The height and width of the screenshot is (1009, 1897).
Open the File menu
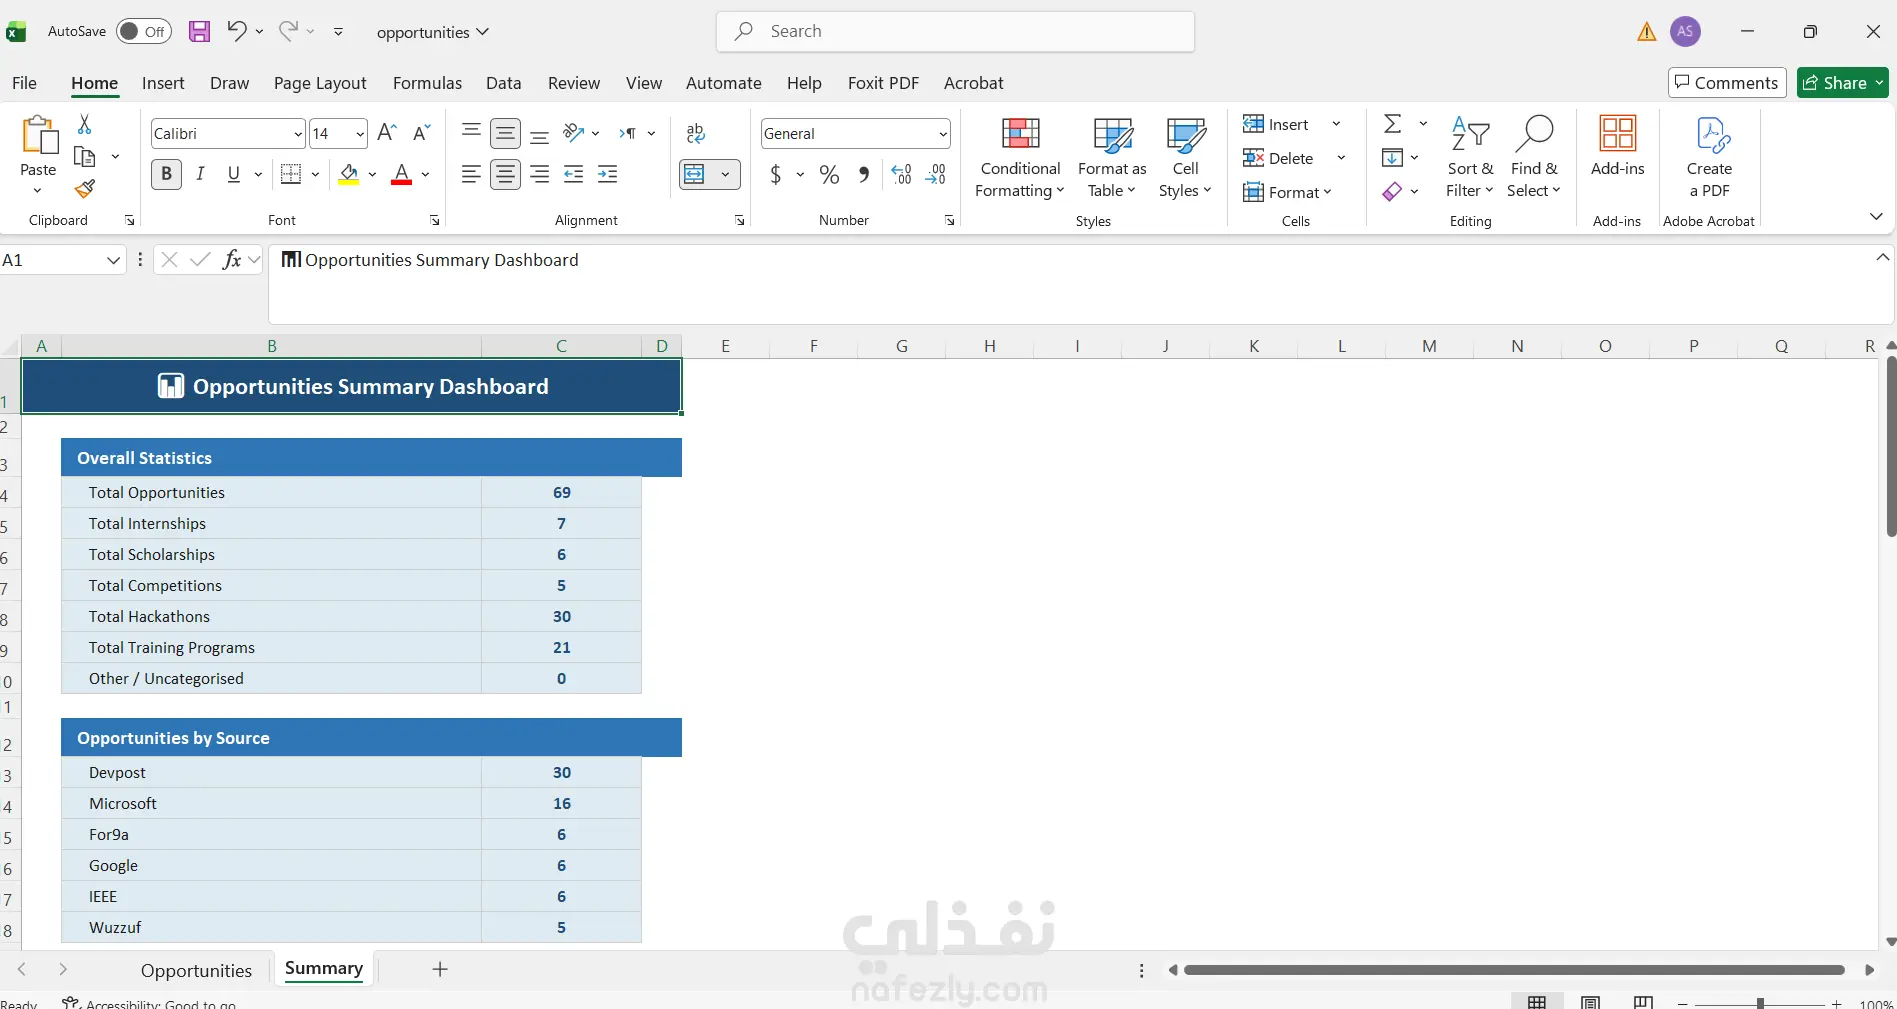point(24,83)
